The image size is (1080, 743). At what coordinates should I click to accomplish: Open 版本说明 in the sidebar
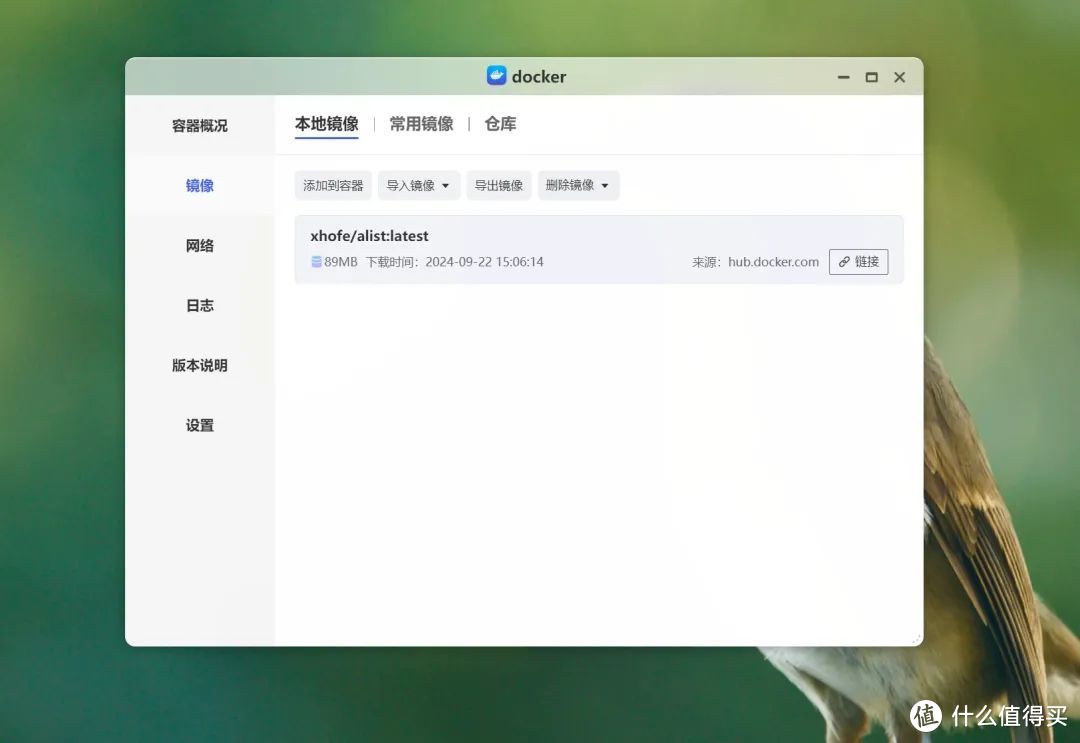tap(199, 365)
